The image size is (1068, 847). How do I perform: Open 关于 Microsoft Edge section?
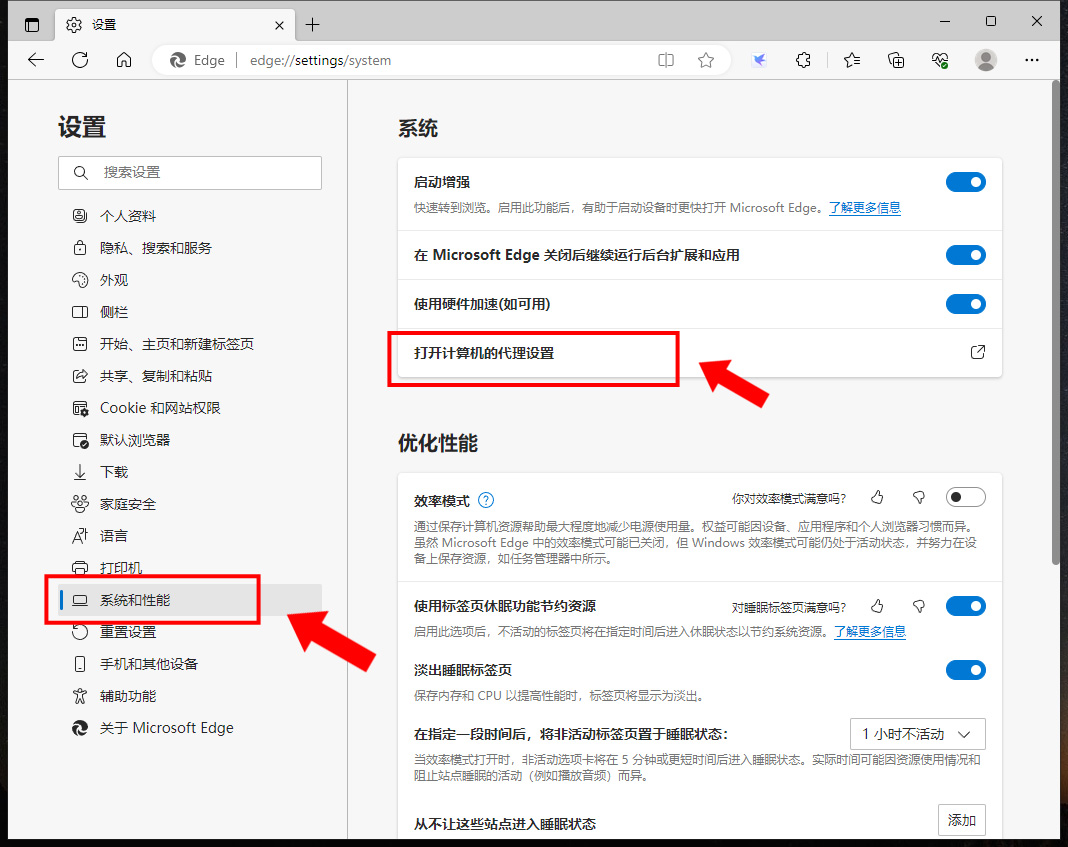point(189,728)
